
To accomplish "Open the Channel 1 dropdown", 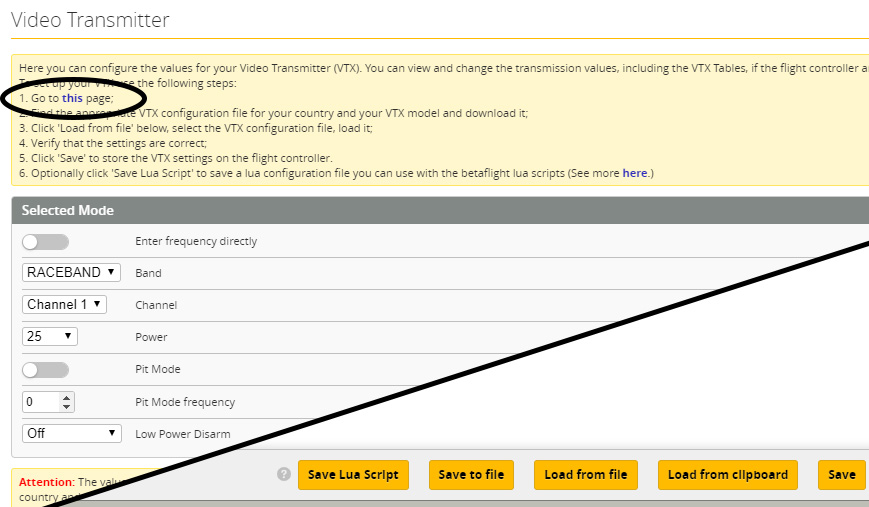I will coord(64,304).
